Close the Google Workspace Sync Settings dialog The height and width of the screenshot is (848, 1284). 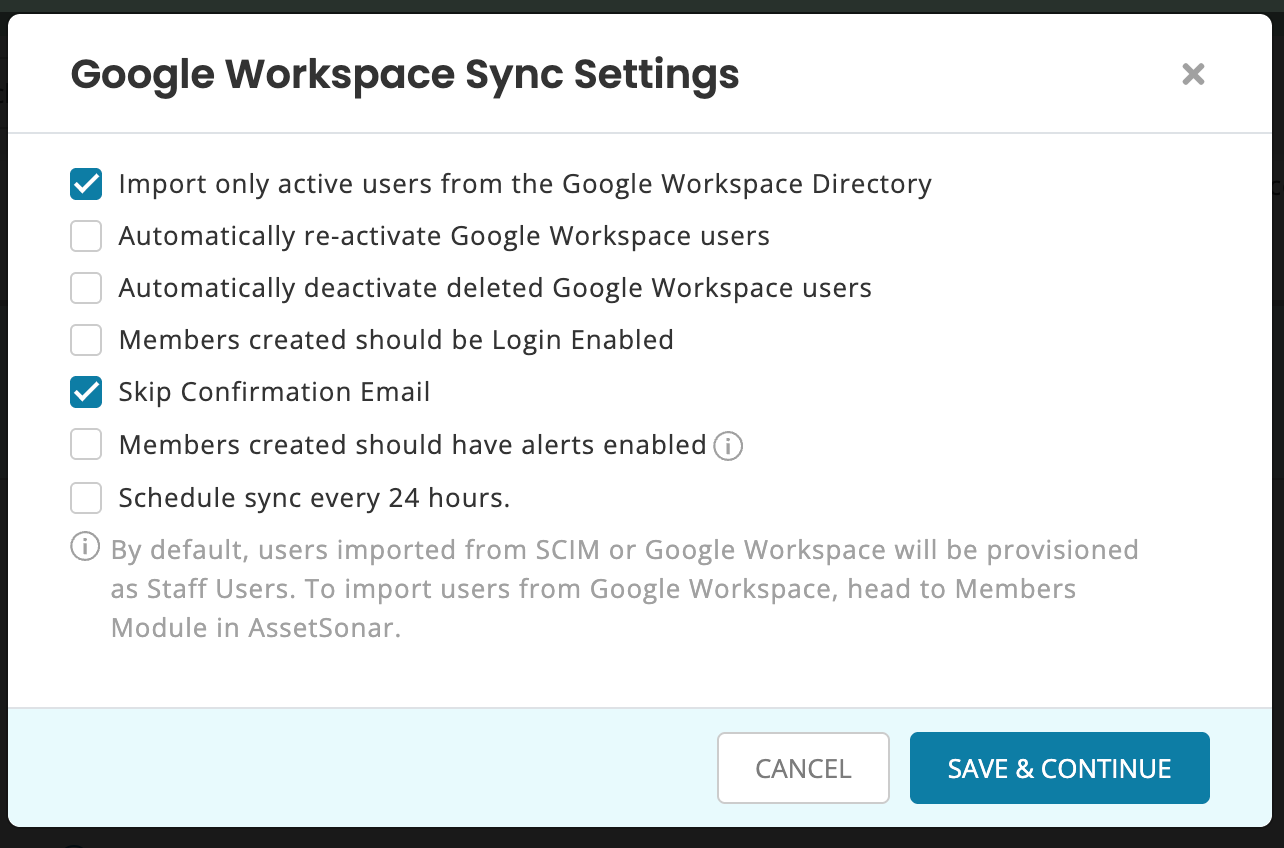click(1193, 74)
